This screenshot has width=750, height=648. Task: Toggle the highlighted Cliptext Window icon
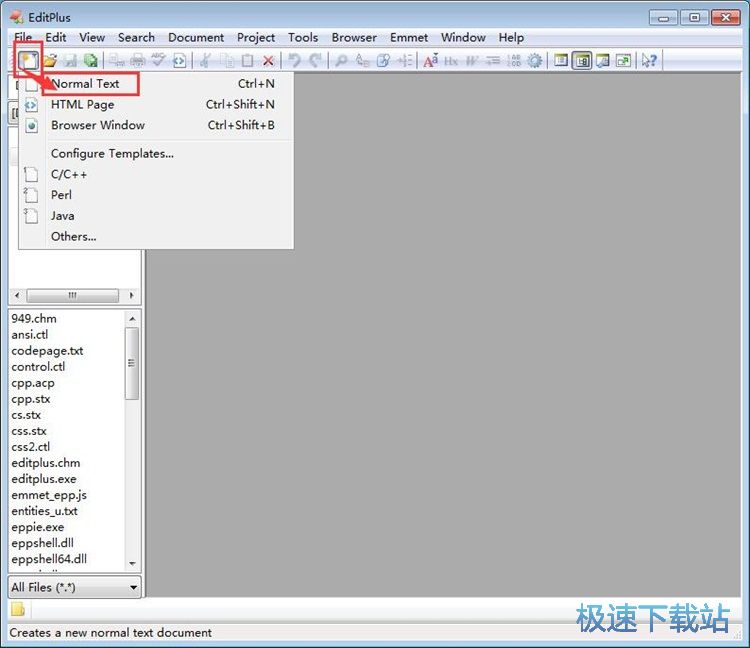(582, 61)
